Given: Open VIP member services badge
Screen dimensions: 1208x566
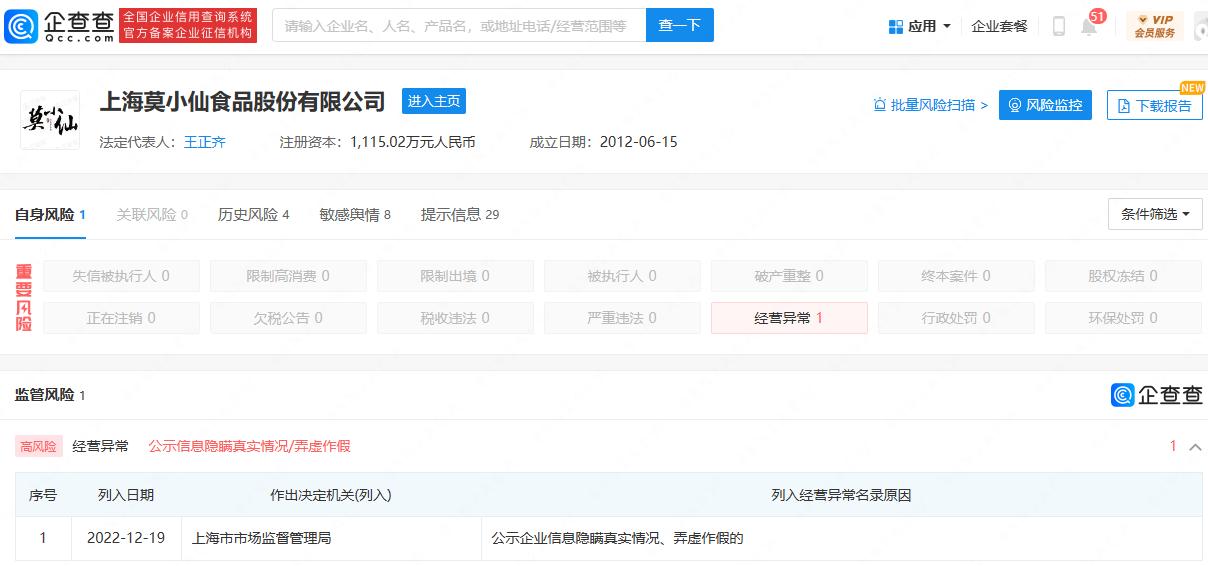Looking at the screenshot, I should point(1154,26).
